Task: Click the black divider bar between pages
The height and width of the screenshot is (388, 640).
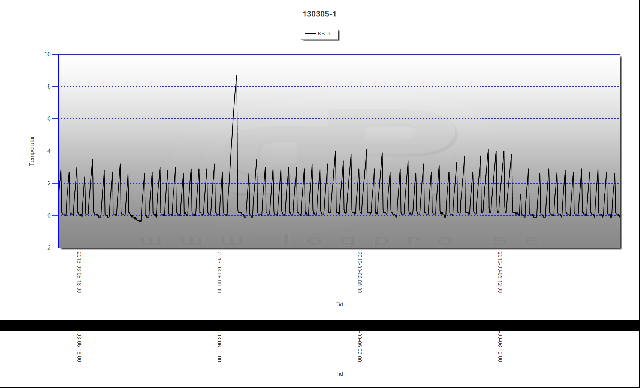Action: coord(320,325)
